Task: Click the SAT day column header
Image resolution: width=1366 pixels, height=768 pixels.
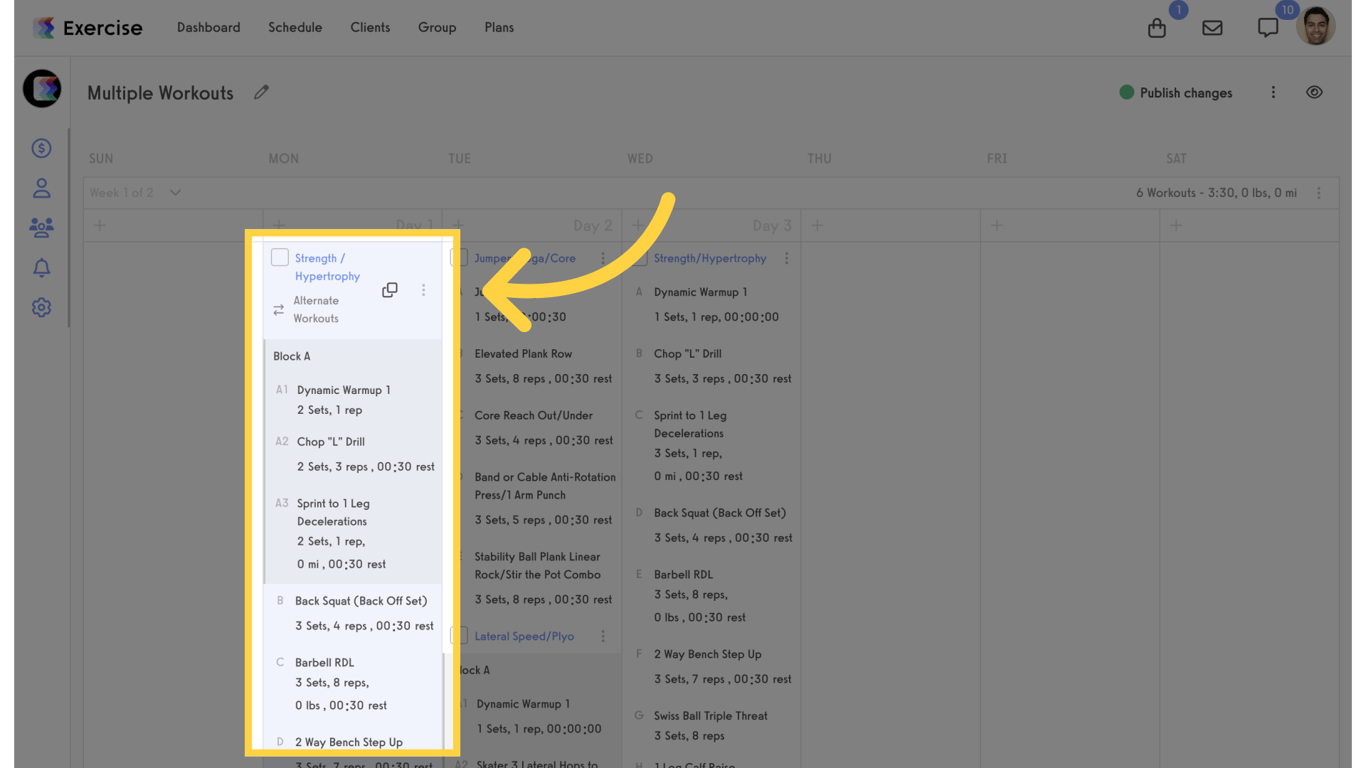Action: pyautogui.click(x=1176, y=159)
